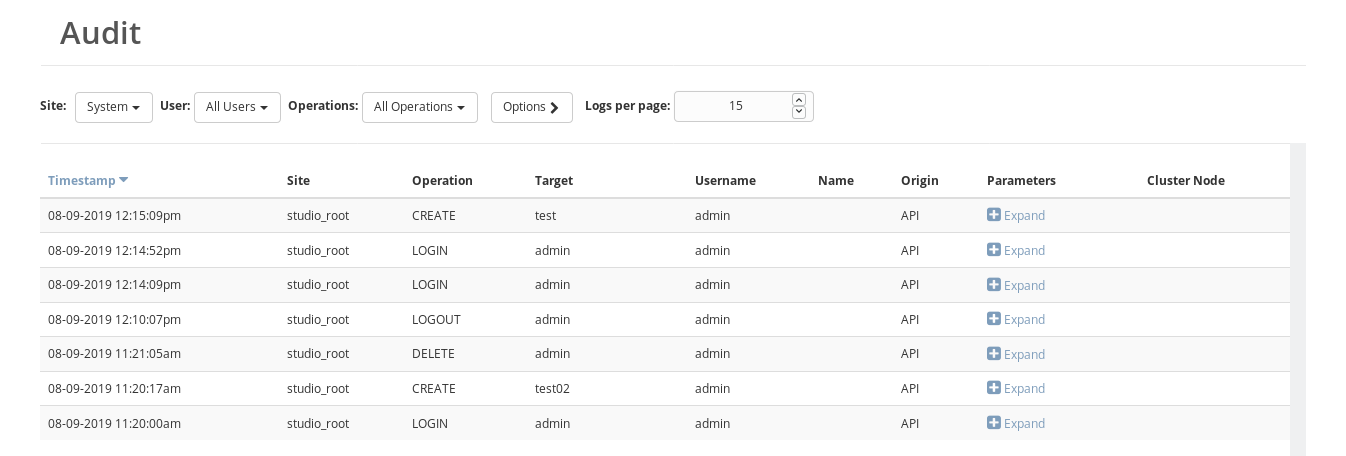Expand parameters for the test02 CREATE row
Viewport: 1346px width, 456px height.
pyautogui.click(x=1016, y=389)
